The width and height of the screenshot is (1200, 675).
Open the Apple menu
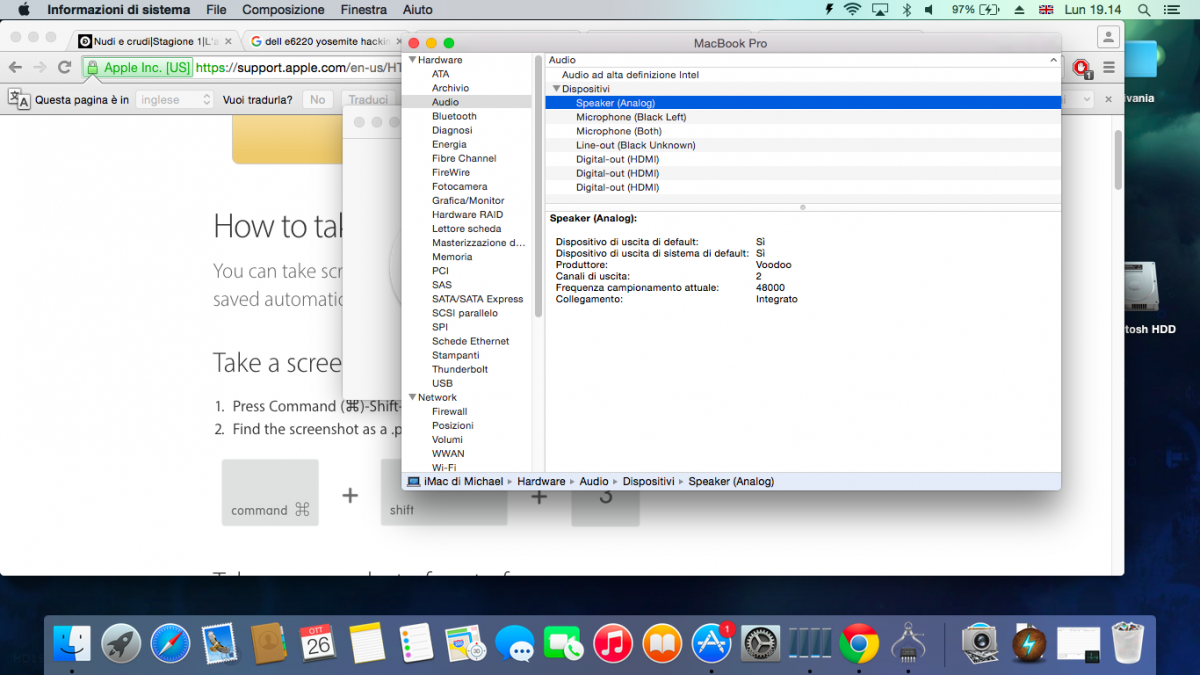click(x=23, y=9)
